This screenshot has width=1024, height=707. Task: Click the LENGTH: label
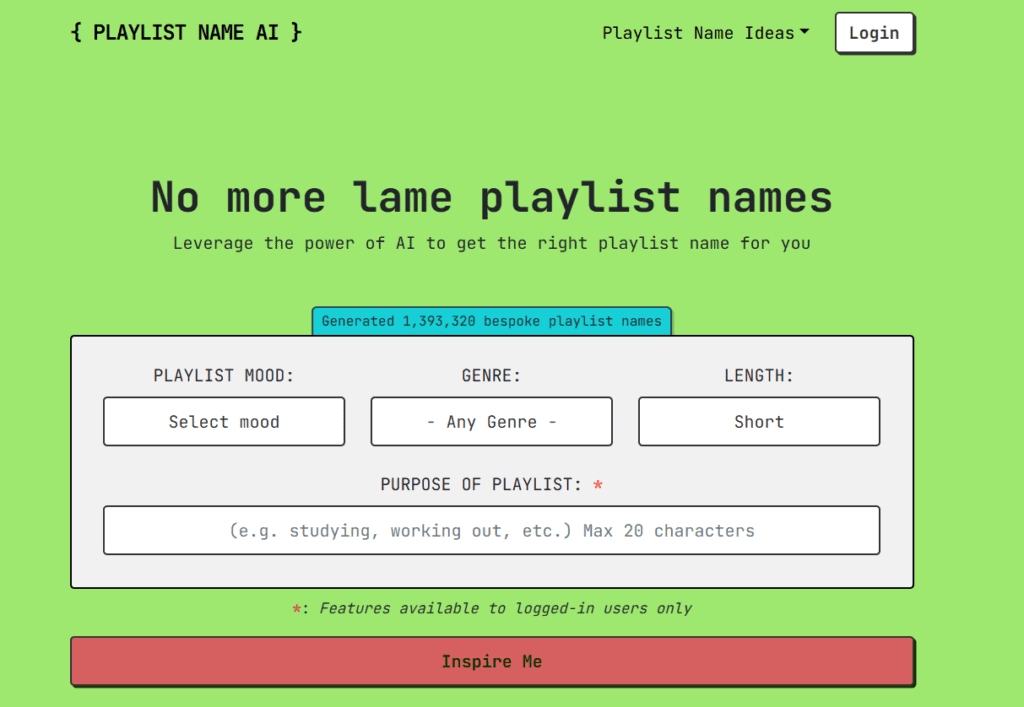tap(759, 375)
